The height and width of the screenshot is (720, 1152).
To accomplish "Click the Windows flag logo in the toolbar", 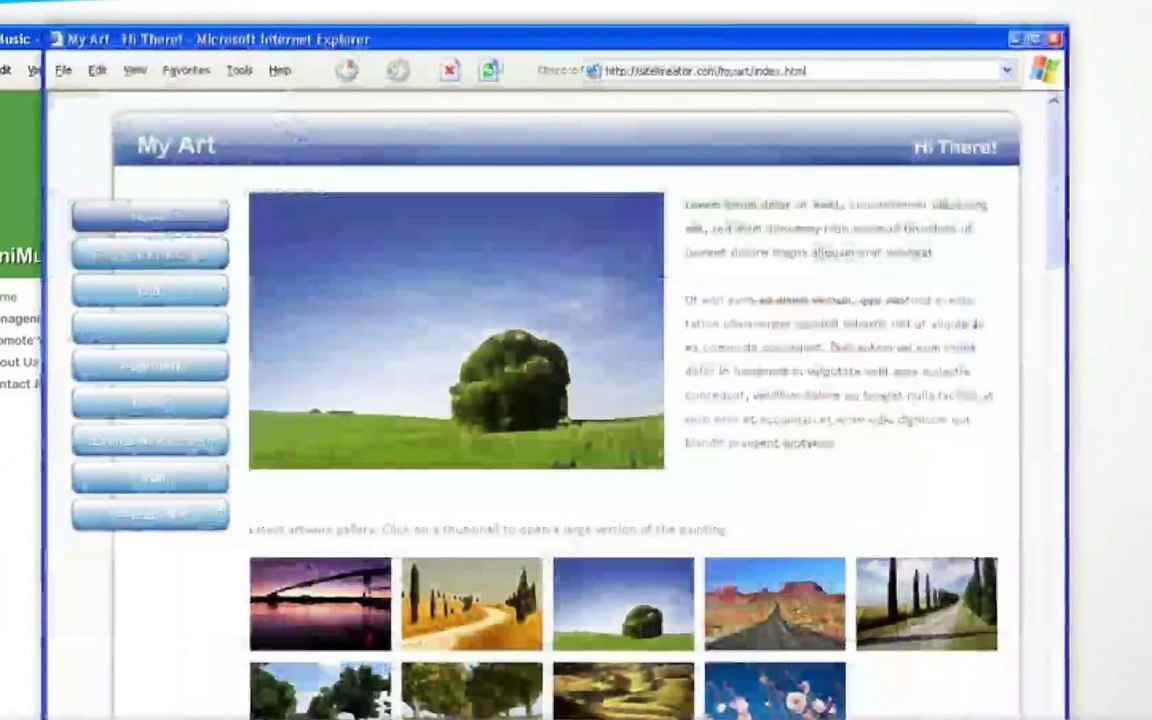I will (x=1044, y=70).
